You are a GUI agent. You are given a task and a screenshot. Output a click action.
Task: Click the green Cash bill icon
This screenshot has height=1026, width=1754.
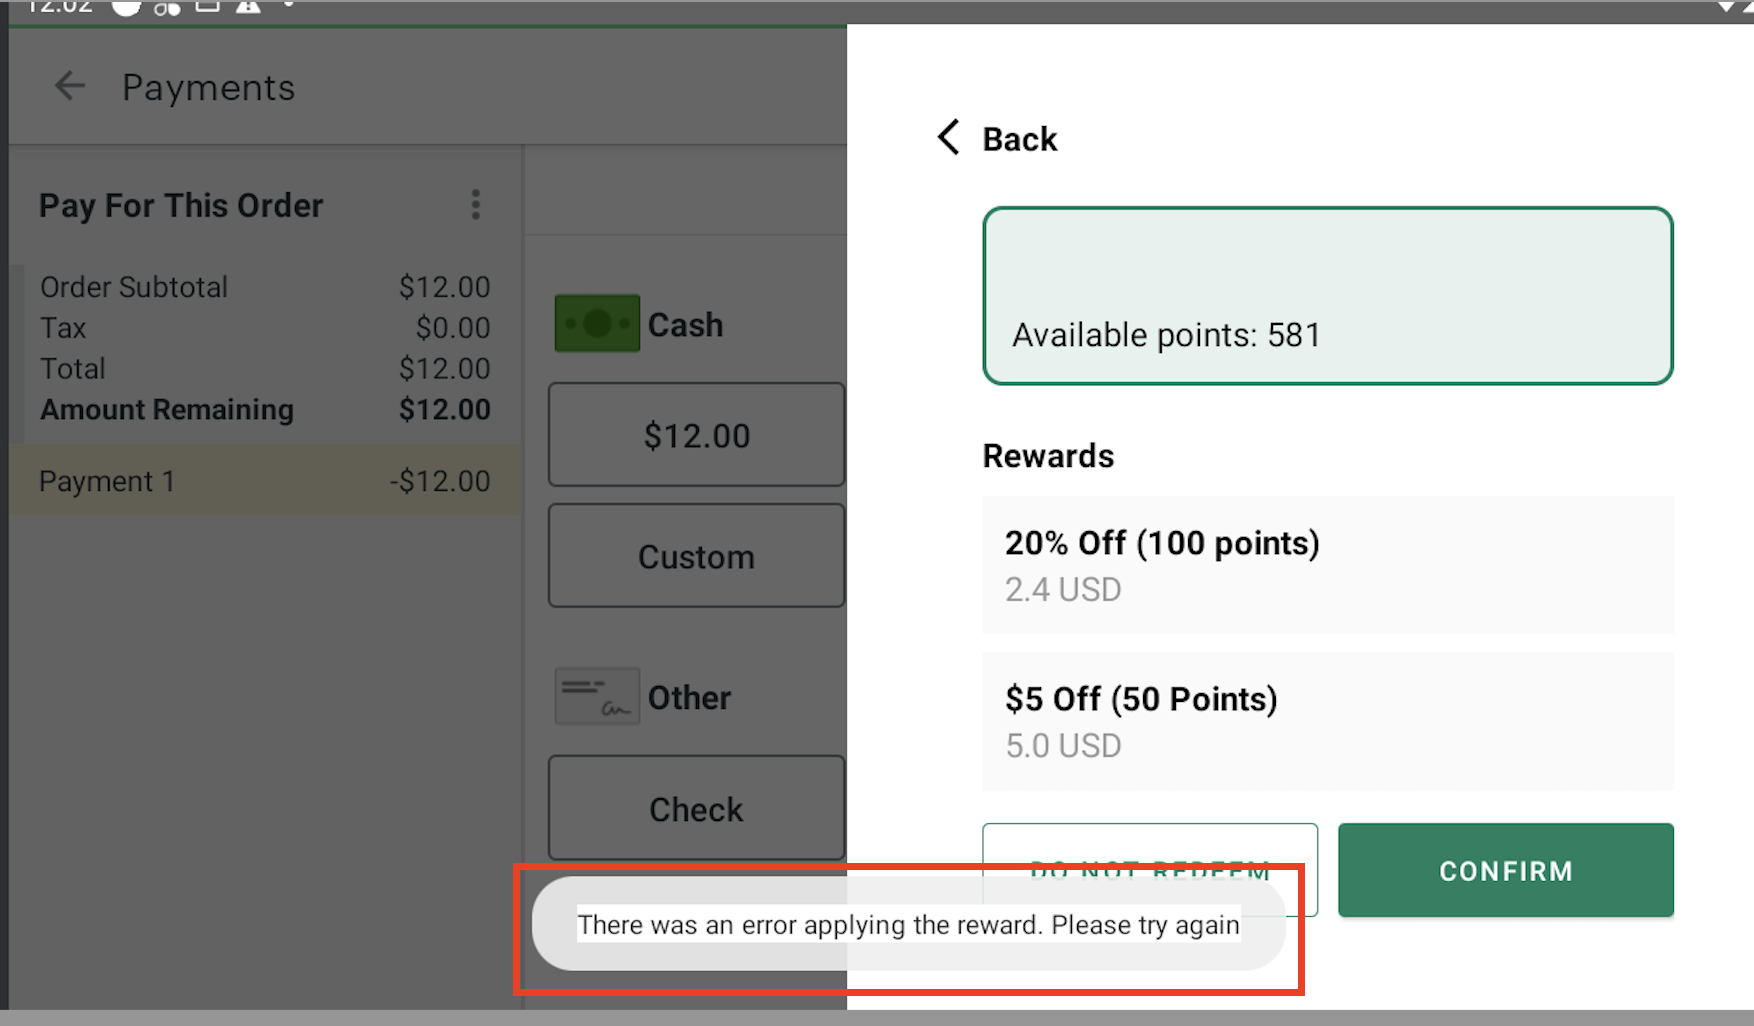597,324
